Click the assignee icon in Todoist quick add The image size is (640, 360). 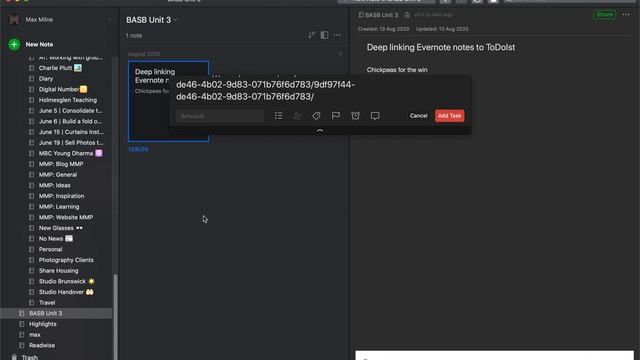coord(297,116)
